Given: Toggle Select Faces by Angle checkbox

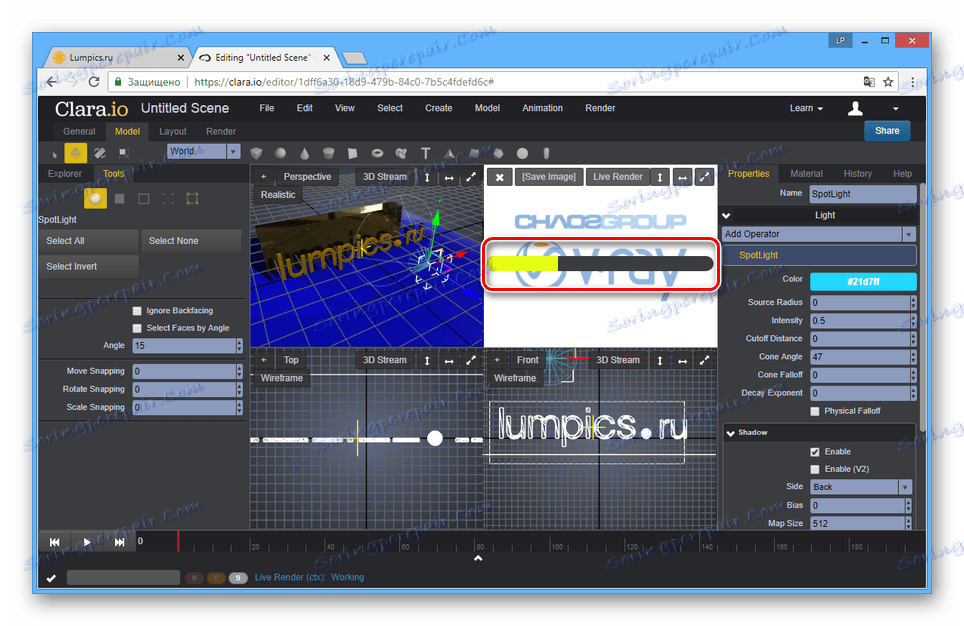Looking at the screenshot, I should point(137,328).
